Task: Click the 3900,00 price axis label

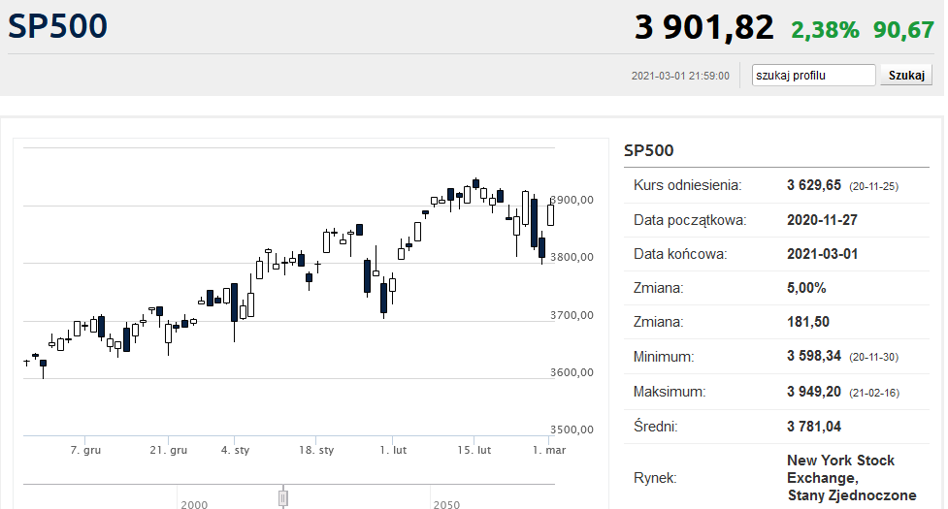Action: pos(572,200)
